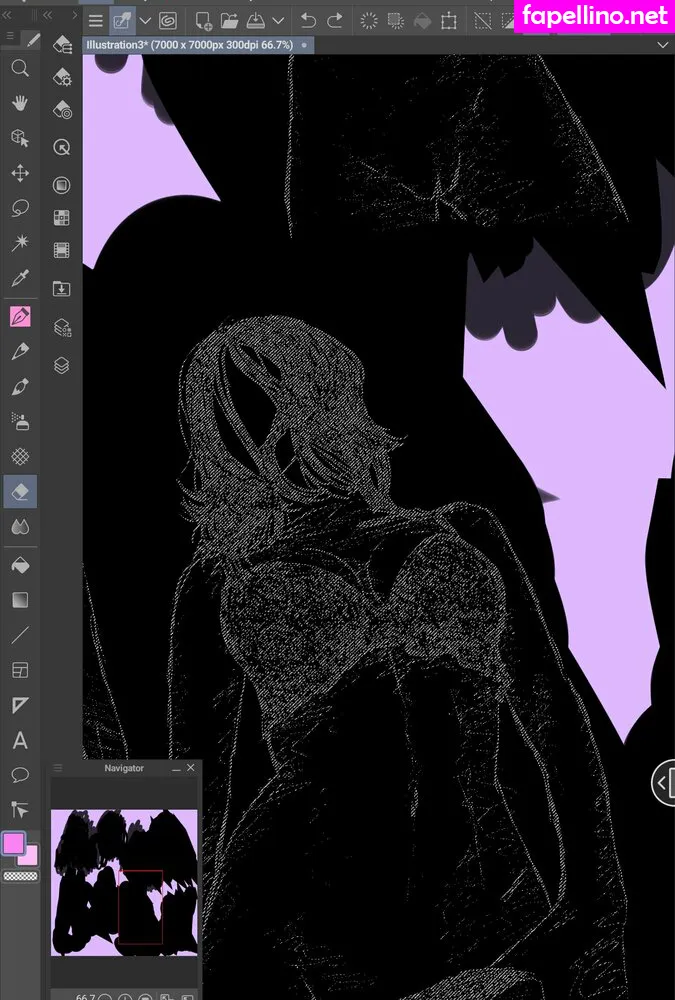Screen dimensions: 675x1000
Task: Select the Gradient tool
Action: 19,601
